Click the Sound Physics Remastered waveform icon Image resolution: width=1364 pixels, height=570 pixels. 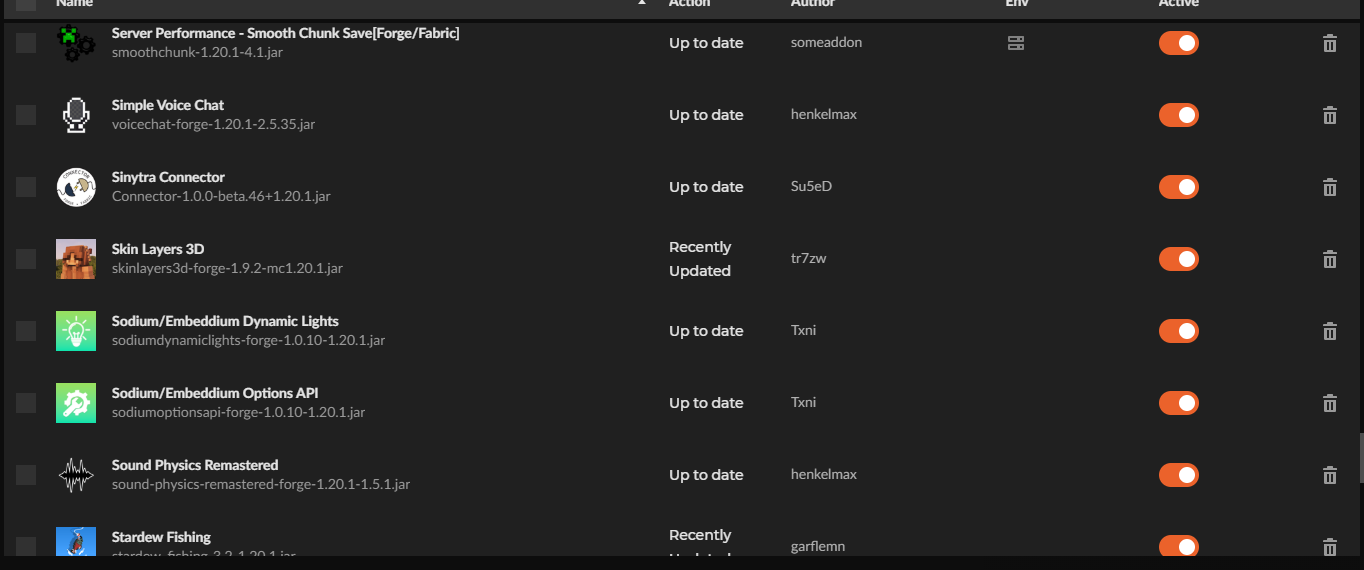76,475
